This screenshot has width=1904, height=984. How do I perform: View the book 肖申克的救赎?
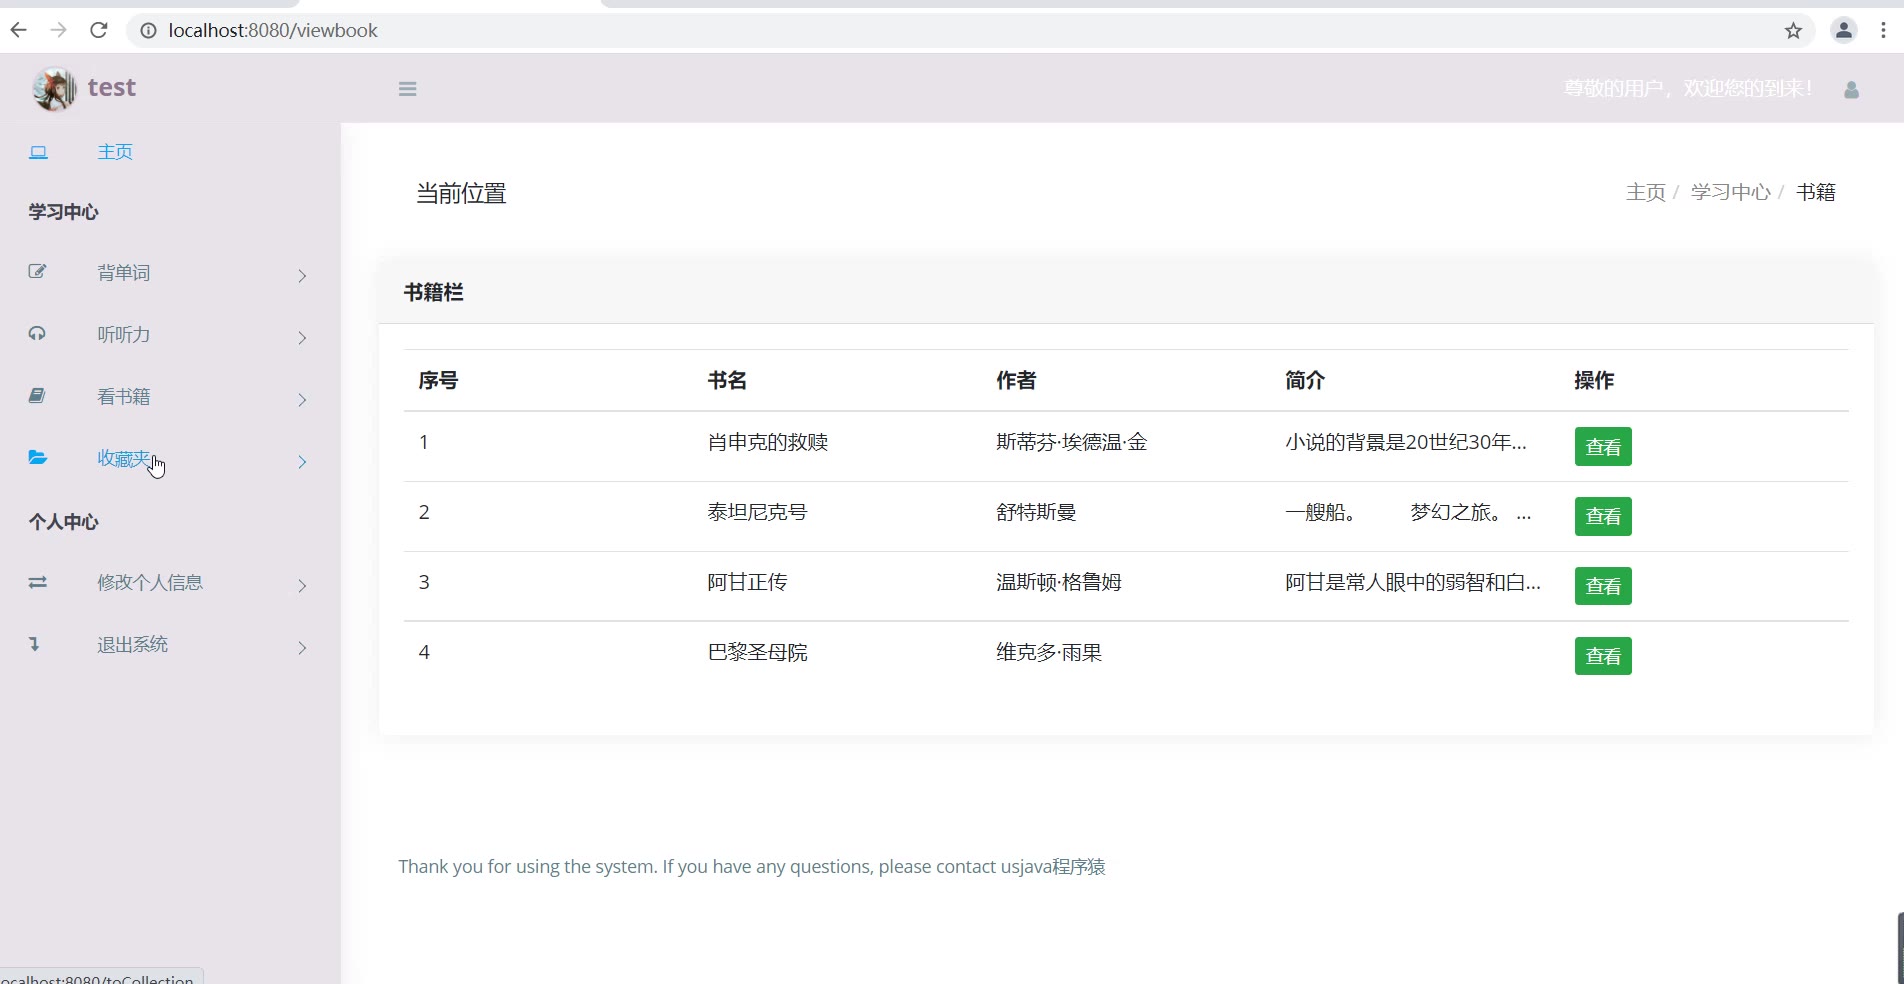[x=1603, y=447]
